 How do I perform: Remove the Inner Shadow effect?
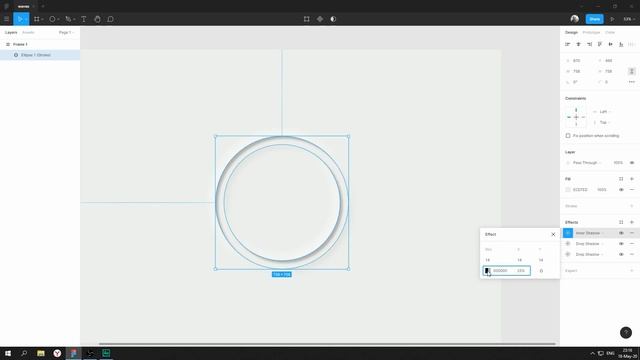632,233
